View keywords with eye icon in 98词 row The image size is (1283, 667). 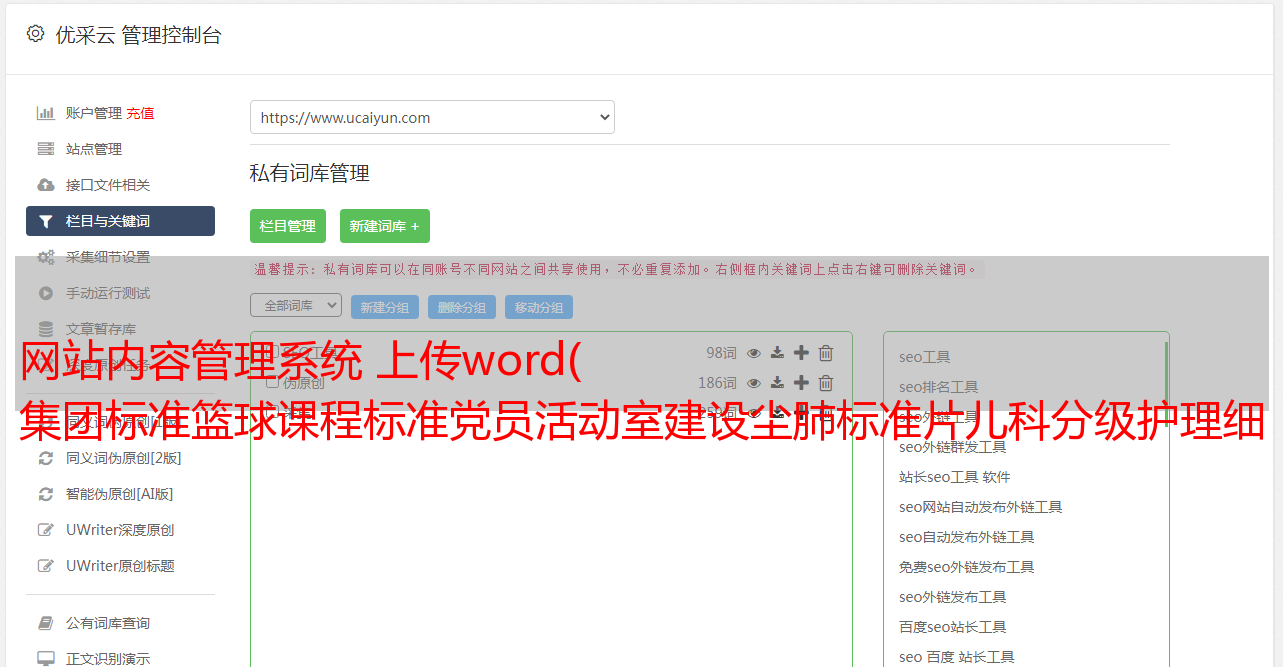point(754,353)
